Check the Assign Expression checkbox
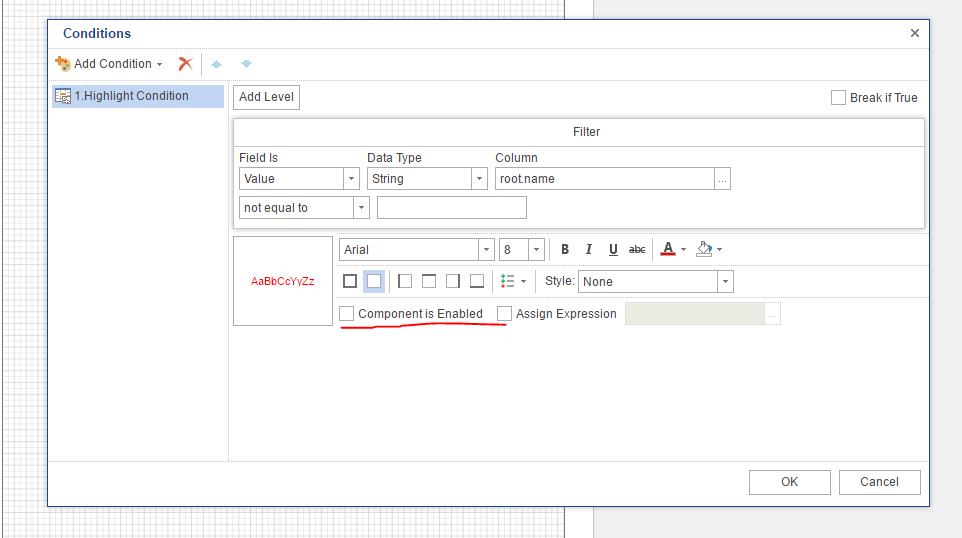 (x=504, y=313)
